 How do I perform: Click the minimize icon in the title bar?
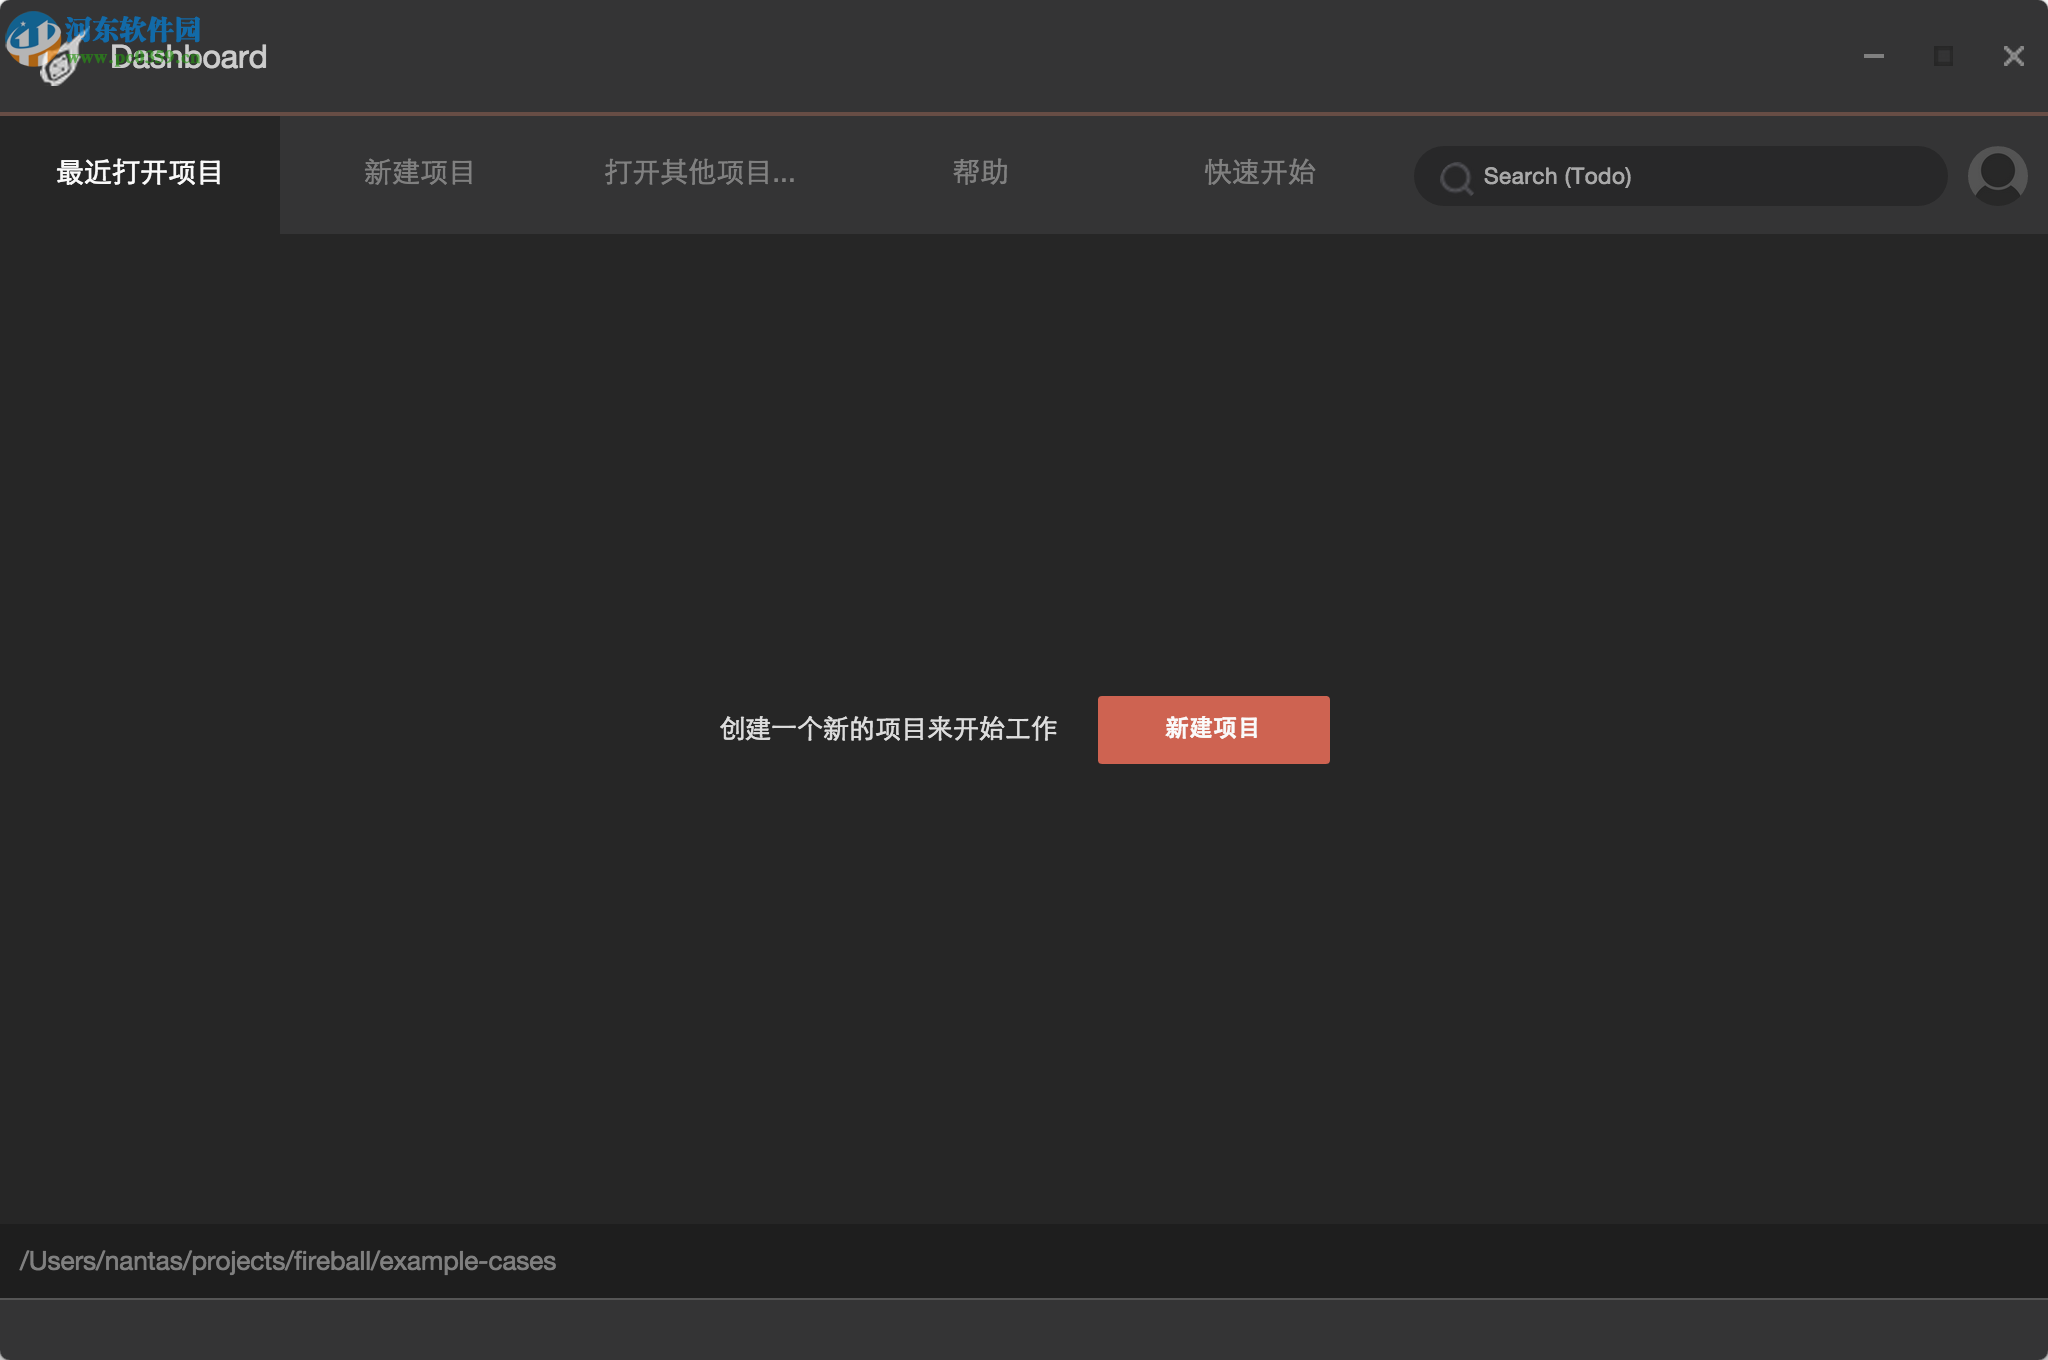[1873, 57]
